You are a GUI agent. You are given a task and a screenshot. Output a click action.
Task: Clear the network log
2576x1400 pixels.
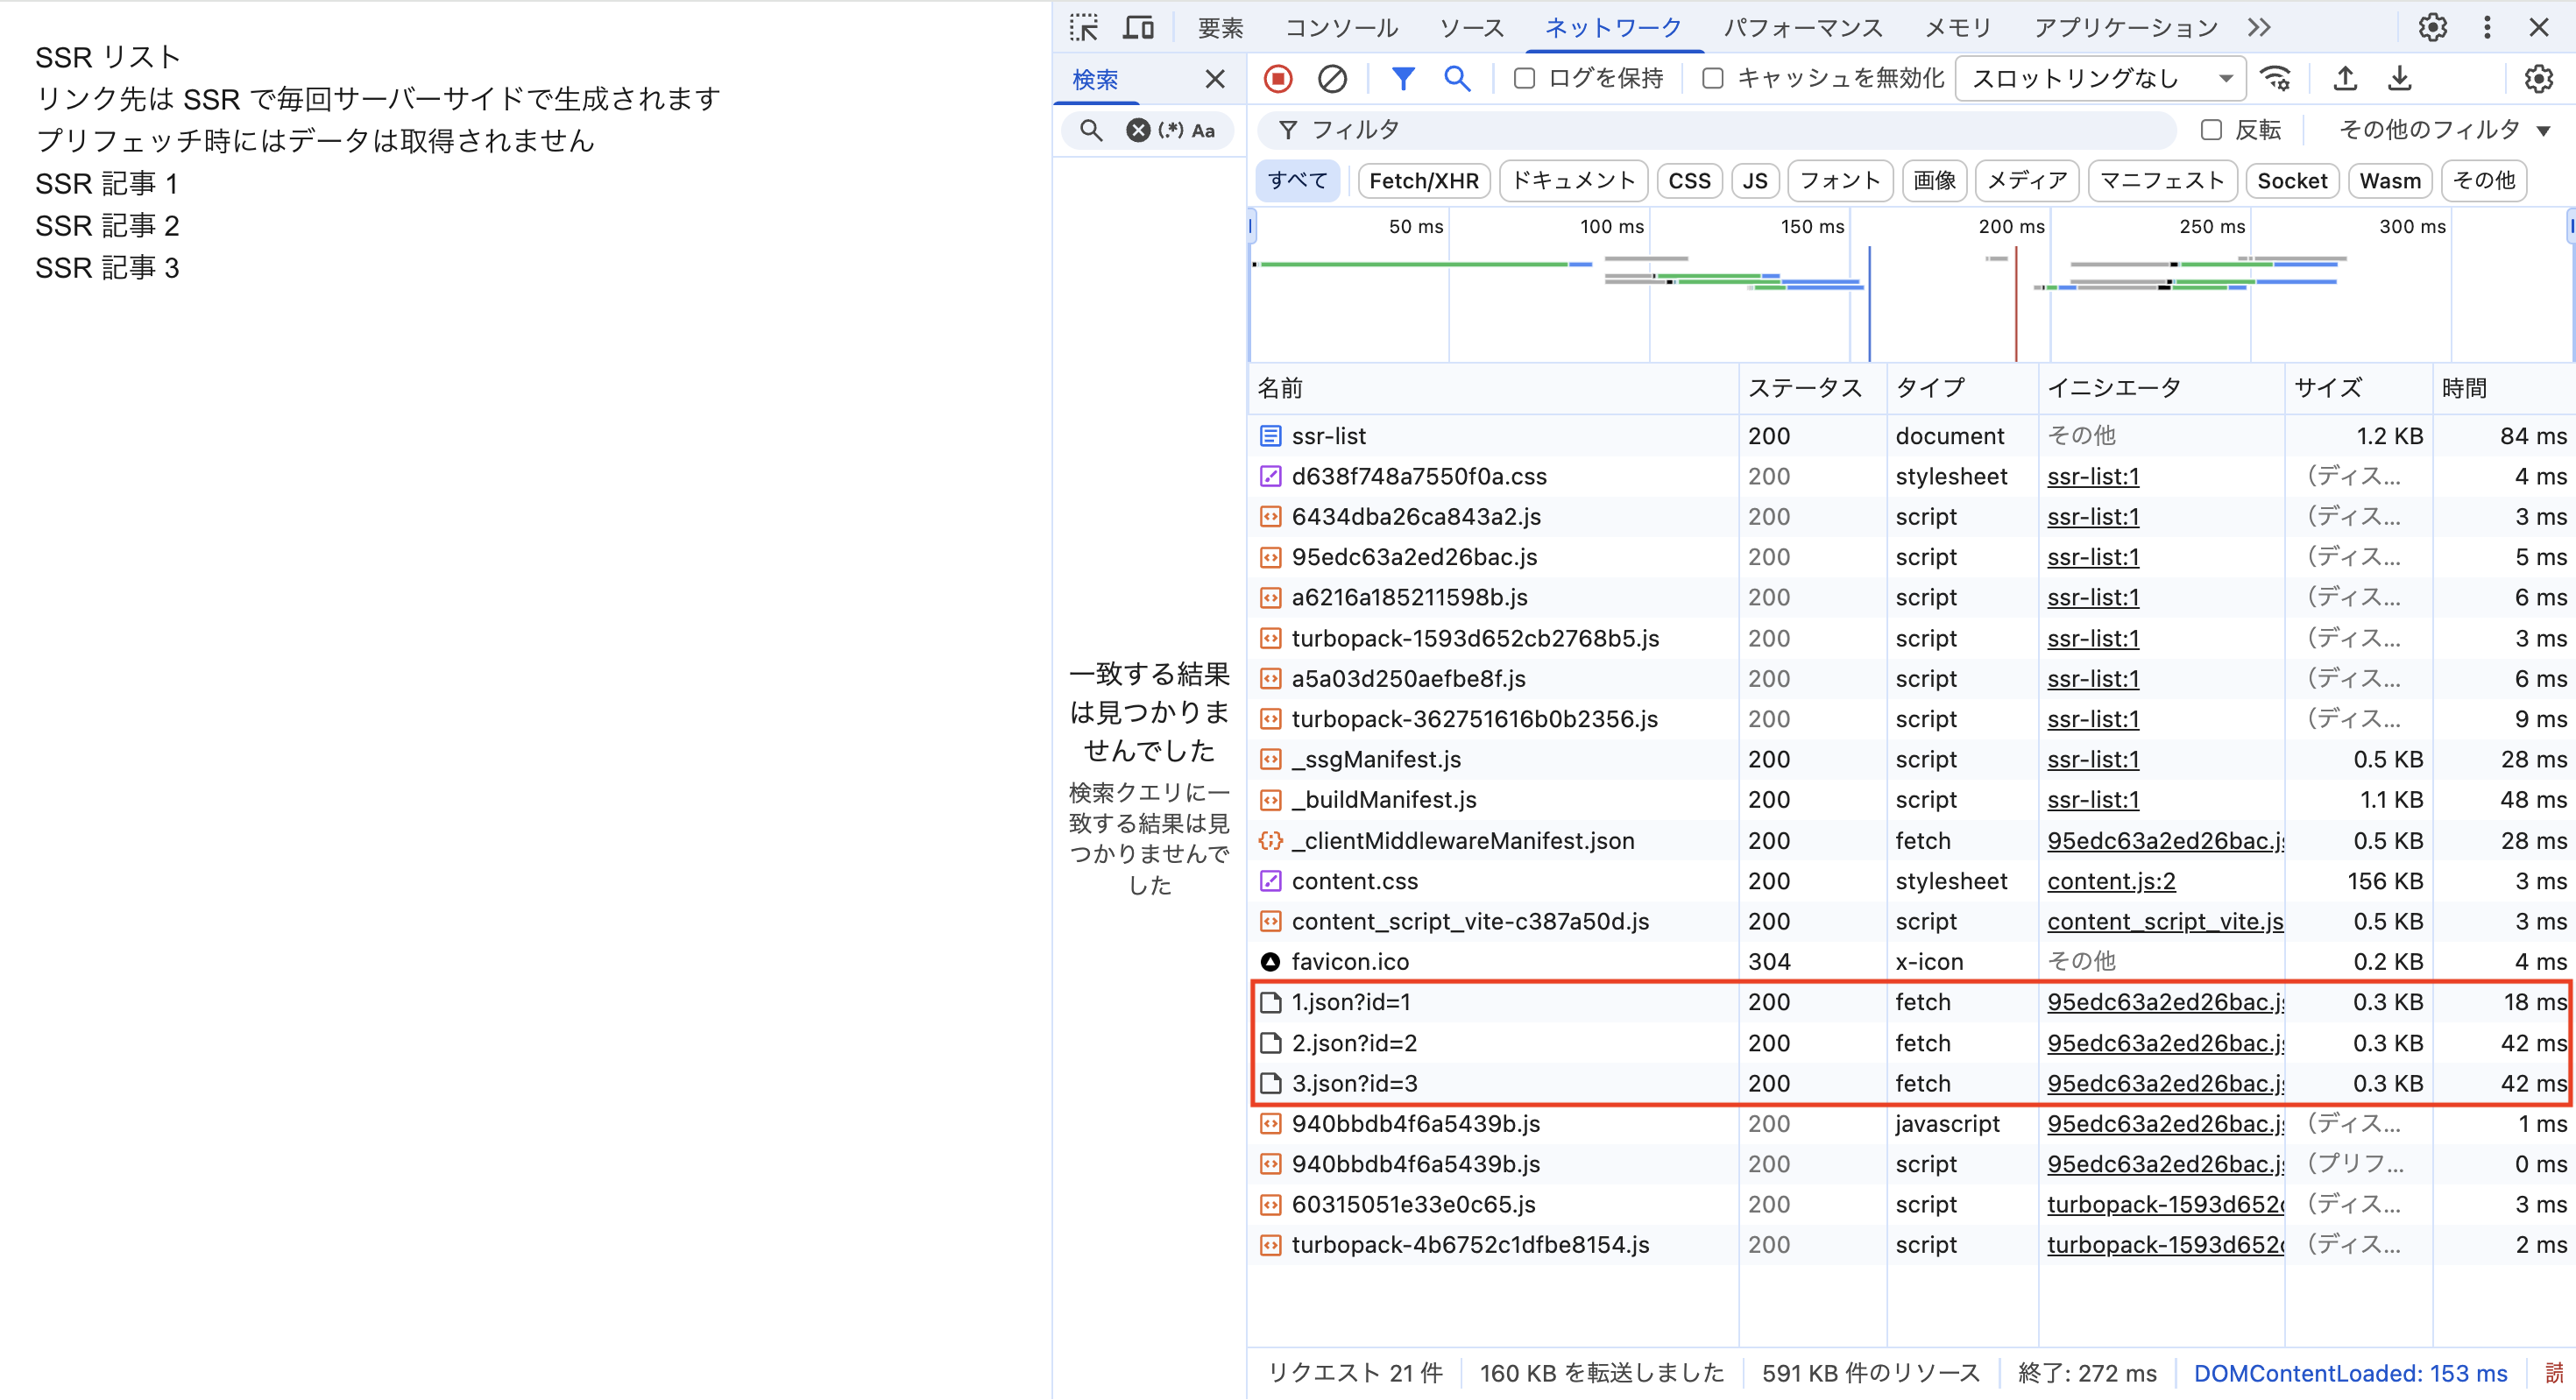1332,79
